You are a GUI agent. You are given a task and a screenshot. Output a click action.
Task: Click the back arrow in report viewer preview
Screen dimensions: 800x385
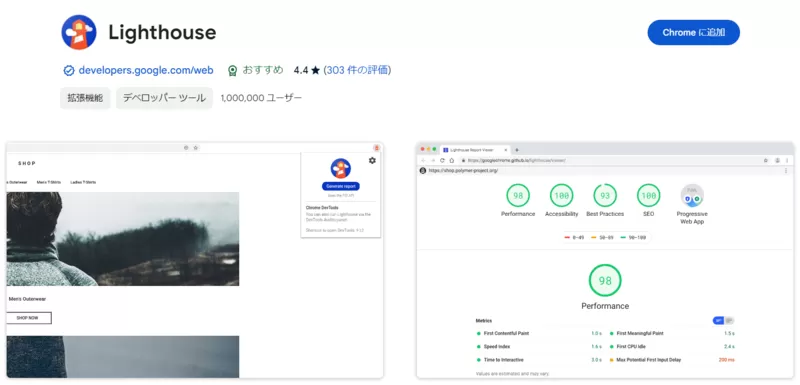423,160
